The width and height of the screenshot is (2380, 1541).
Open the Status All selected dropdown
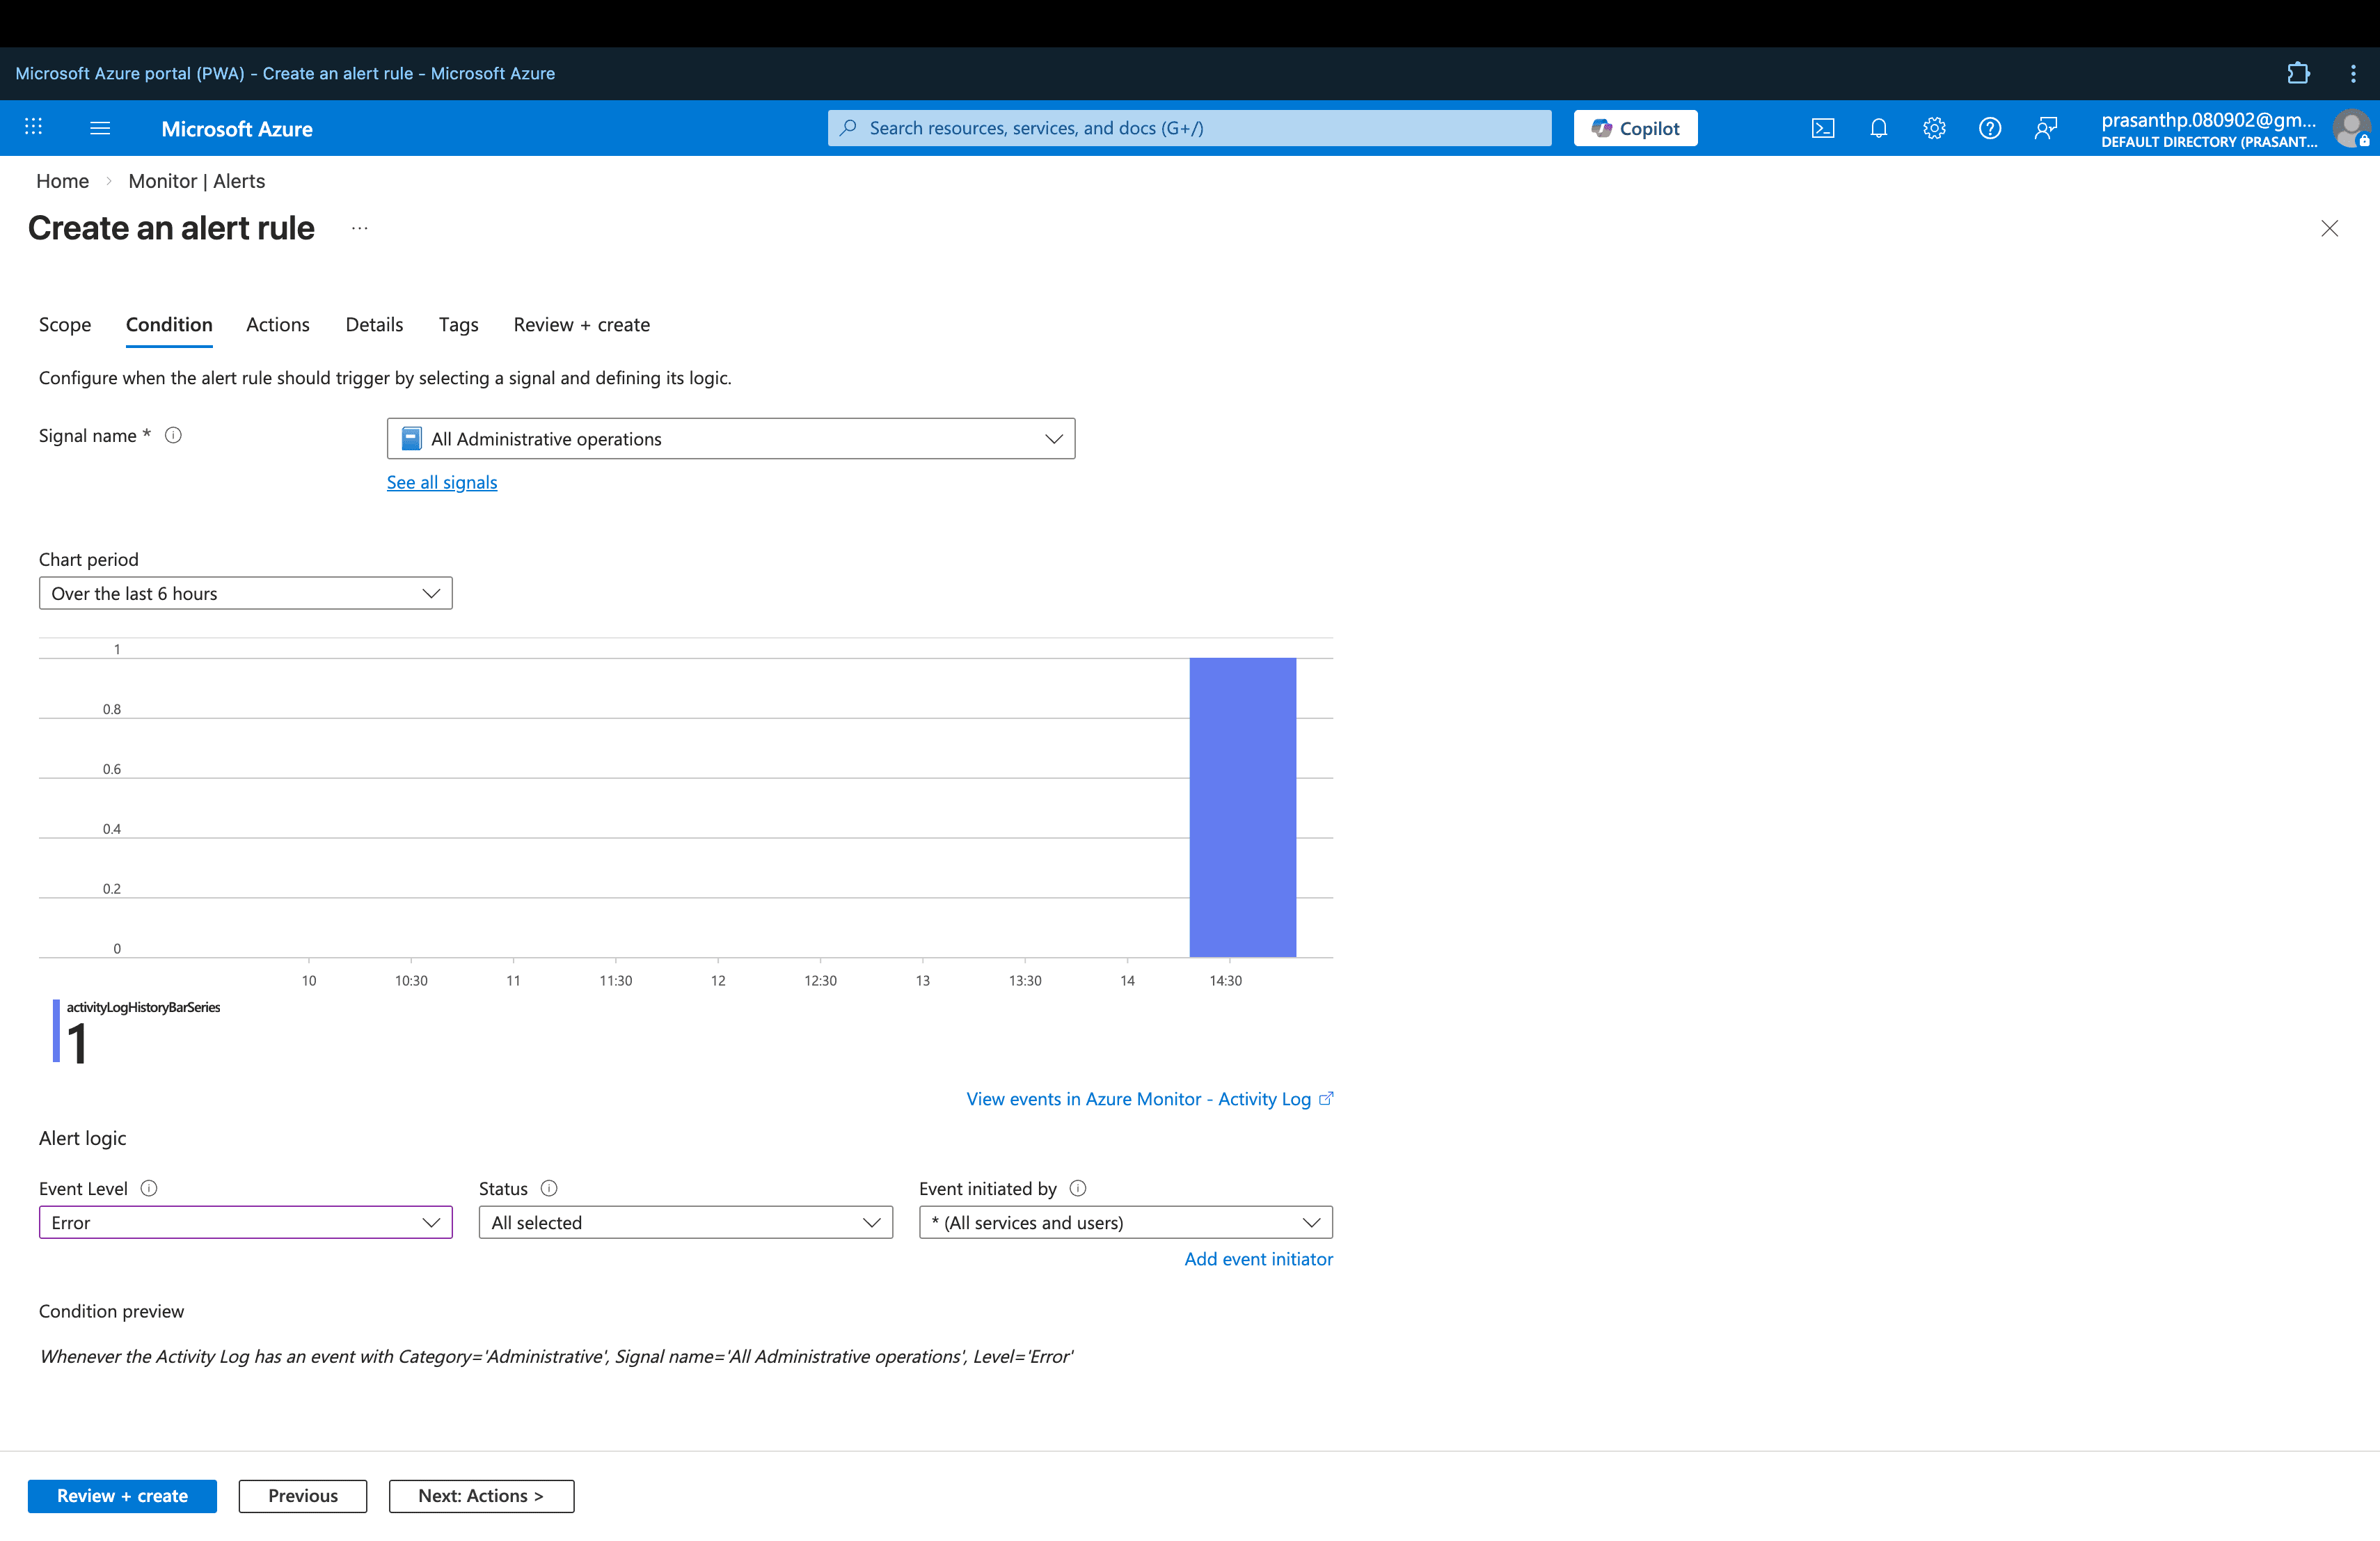click(x=685, y=1222)
